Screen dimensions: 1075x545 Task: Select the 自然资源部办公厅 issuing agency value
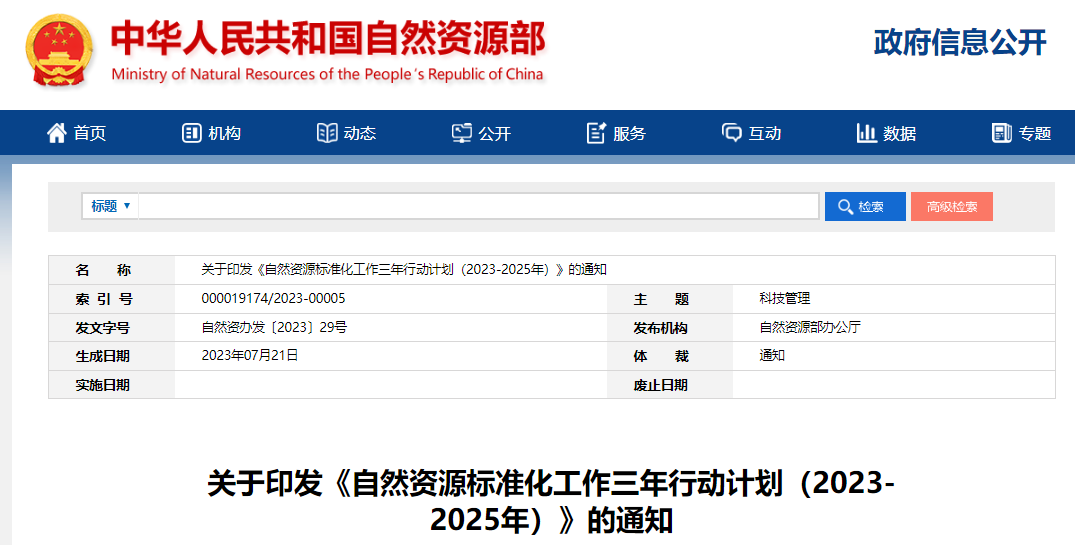810,328
